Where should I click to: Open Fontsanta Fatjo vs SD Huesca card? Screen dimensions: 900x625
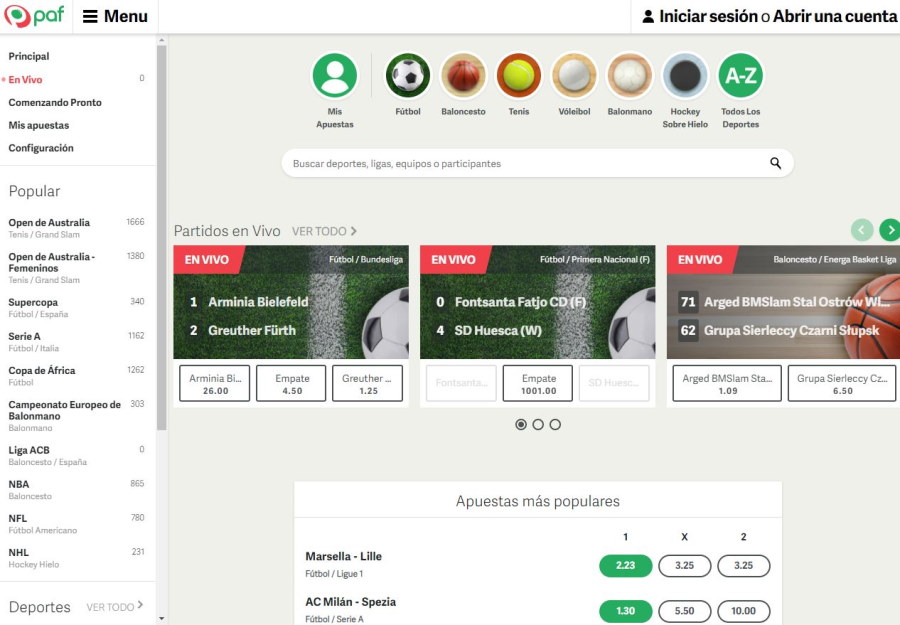click(x=537, y=302)
